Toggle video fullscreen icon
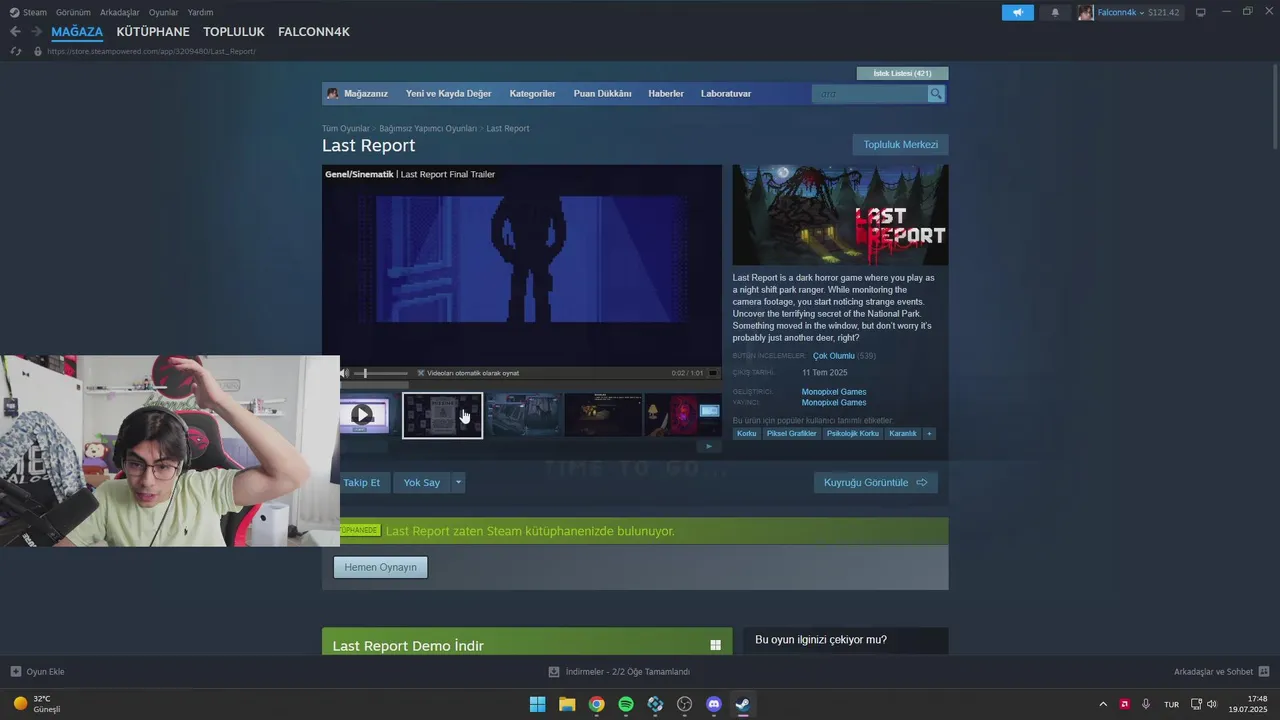 coord(713,373)
